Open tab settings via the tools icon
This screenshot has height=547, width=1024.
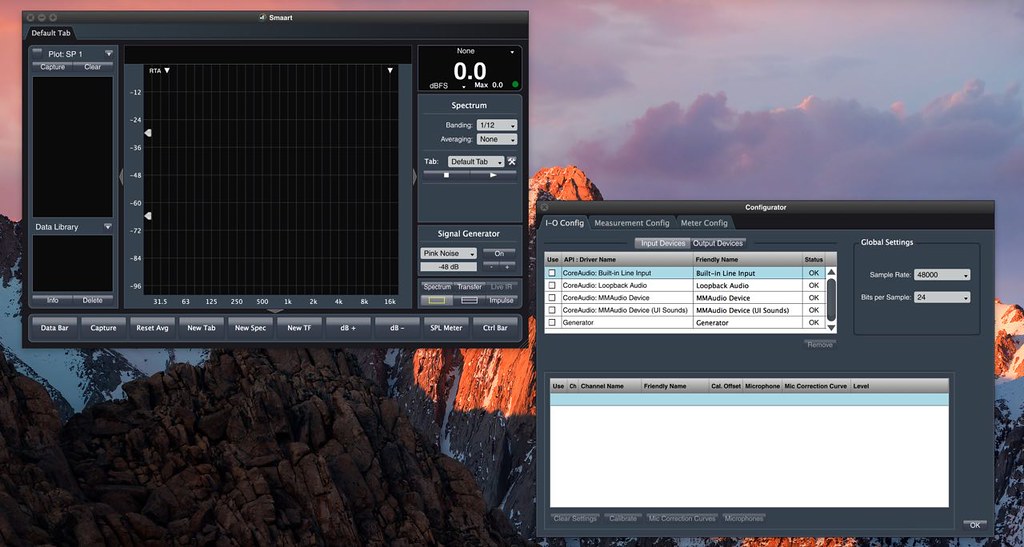[x=511, y=161]
